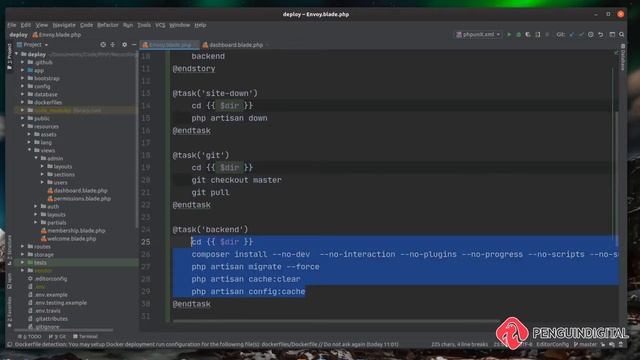Open the Structure side tool window
The width and height of the screenshot is (640, 360).
tap(9, 250)
